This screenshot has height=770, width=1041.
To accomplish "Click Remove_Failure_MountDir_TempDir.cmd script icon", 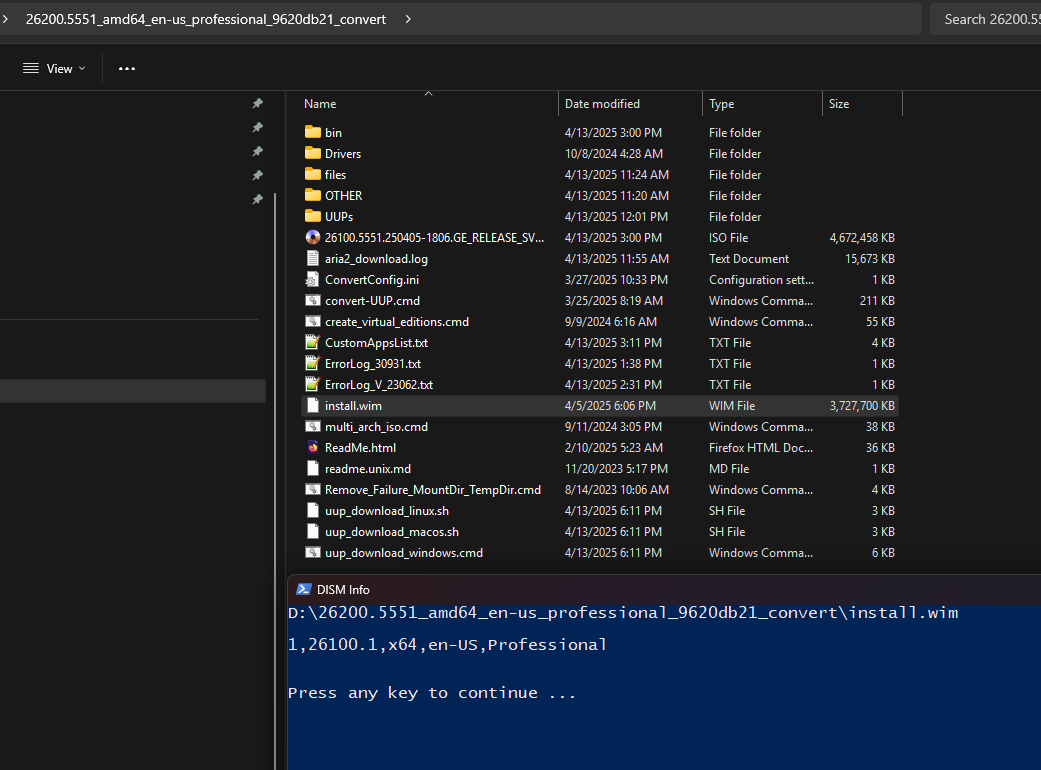I will coord(313,490).
